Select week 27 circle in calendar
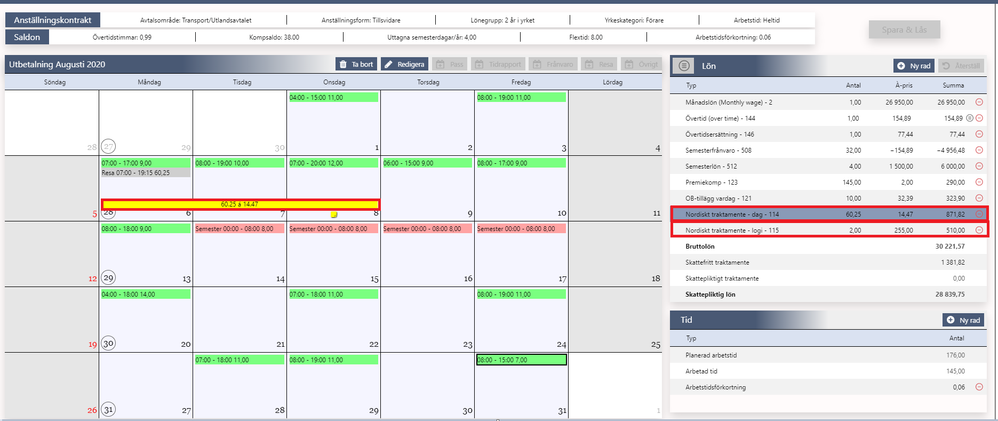Viewport: 998px width, 421px height. click(x=109, y=146)
